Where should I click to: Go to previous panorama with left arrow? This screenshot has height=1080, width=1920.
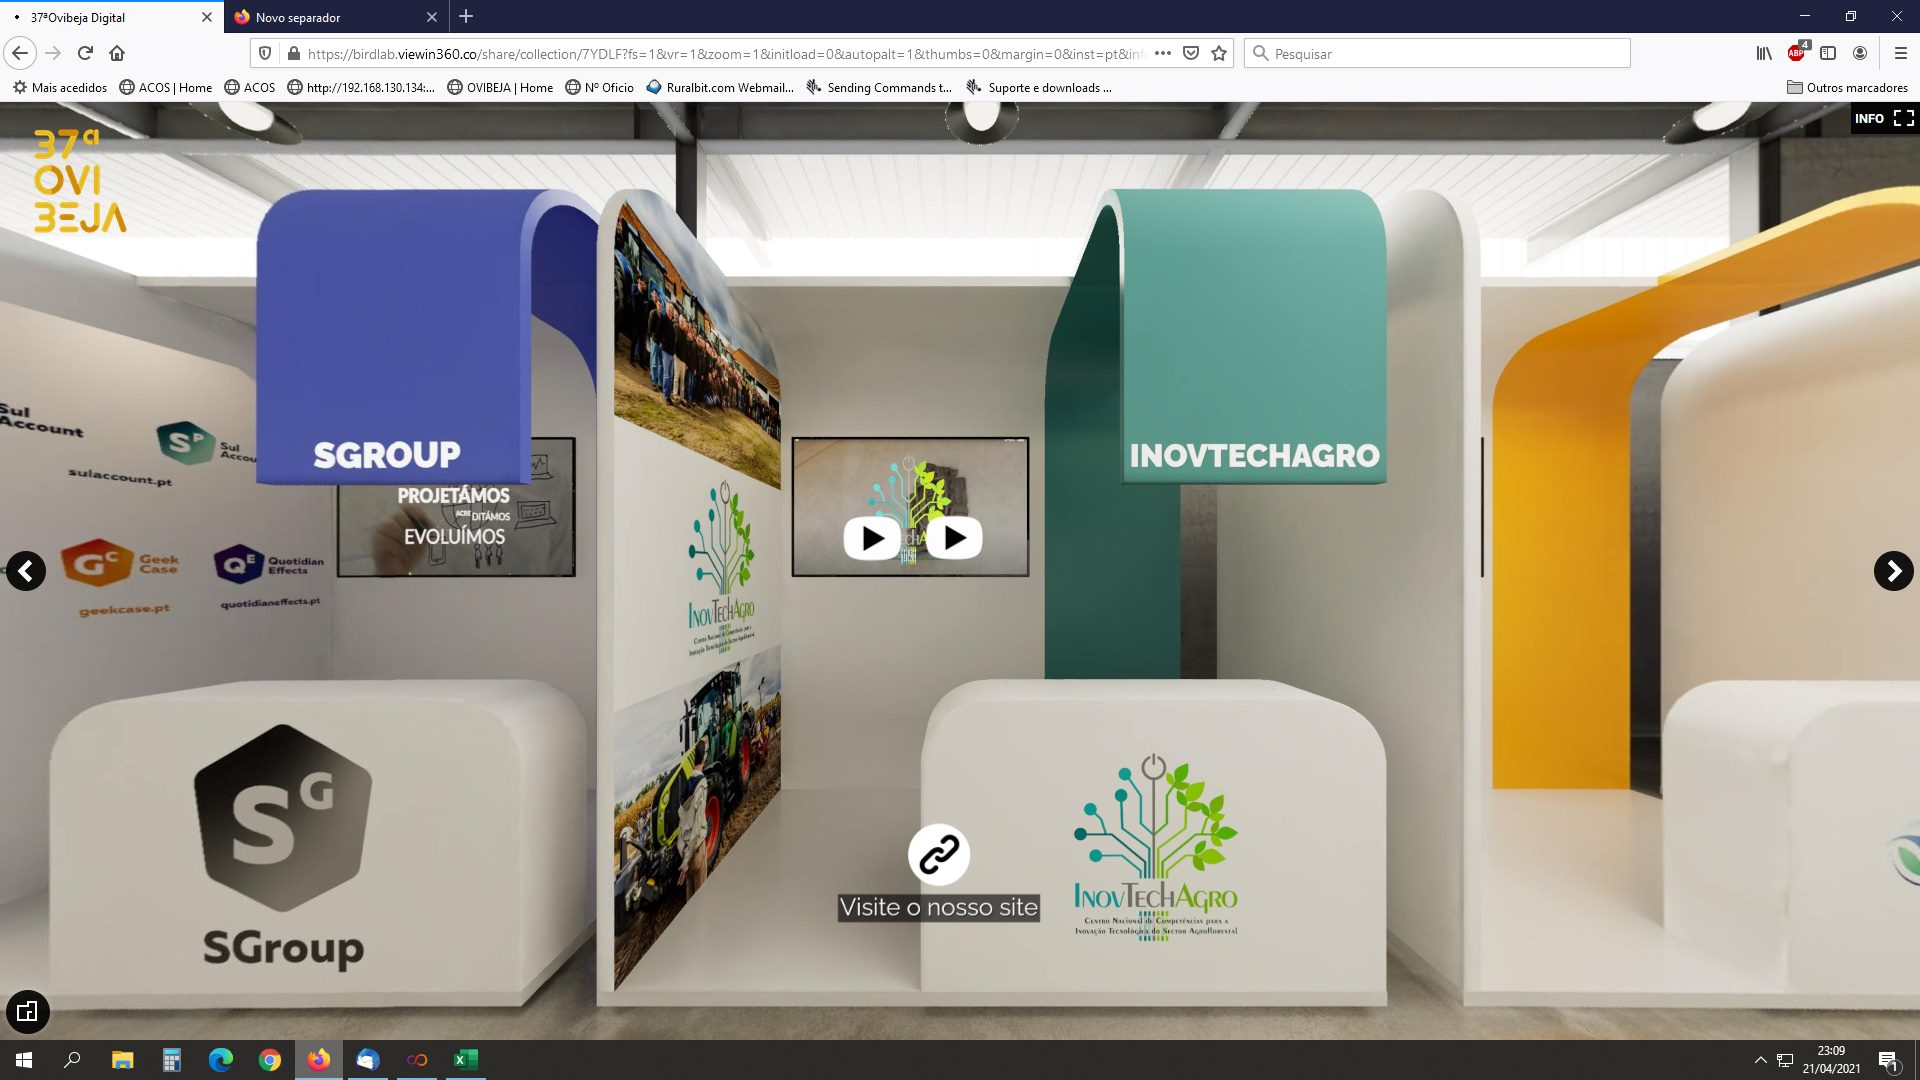(26, 571)
